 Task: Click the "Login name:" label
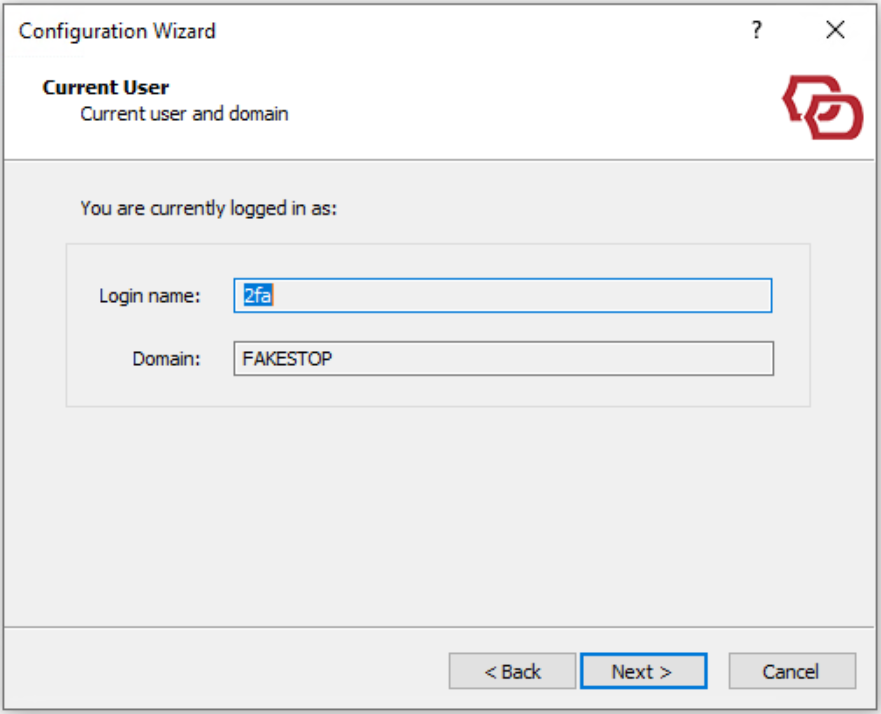click(x=150, y=296)
